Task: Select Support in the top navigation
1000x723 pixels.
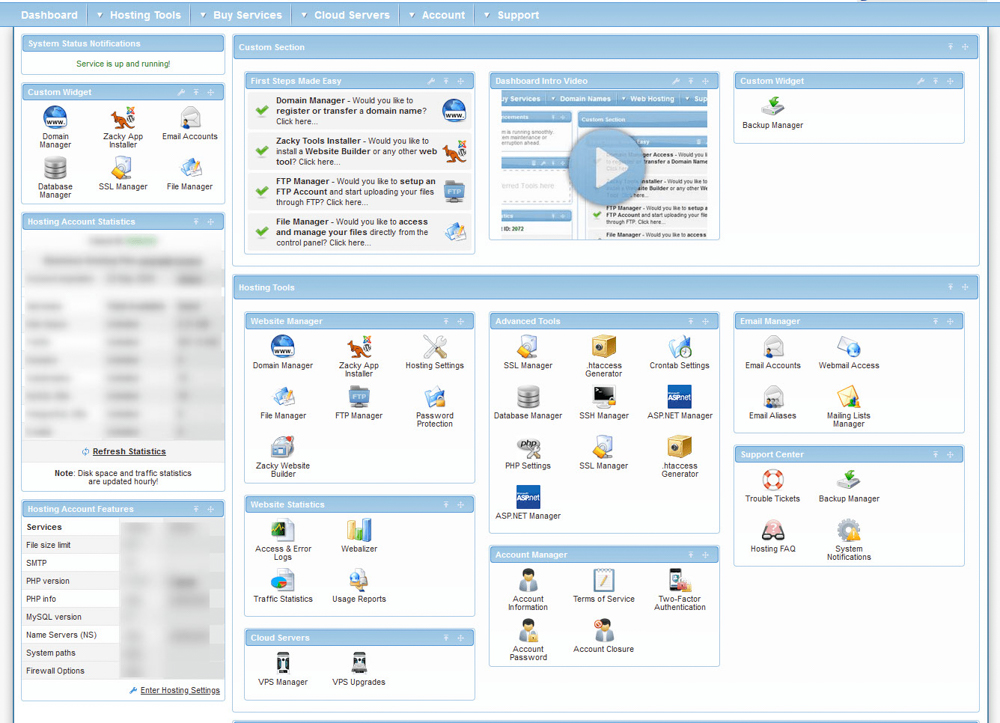Action: tap(517, 14)
